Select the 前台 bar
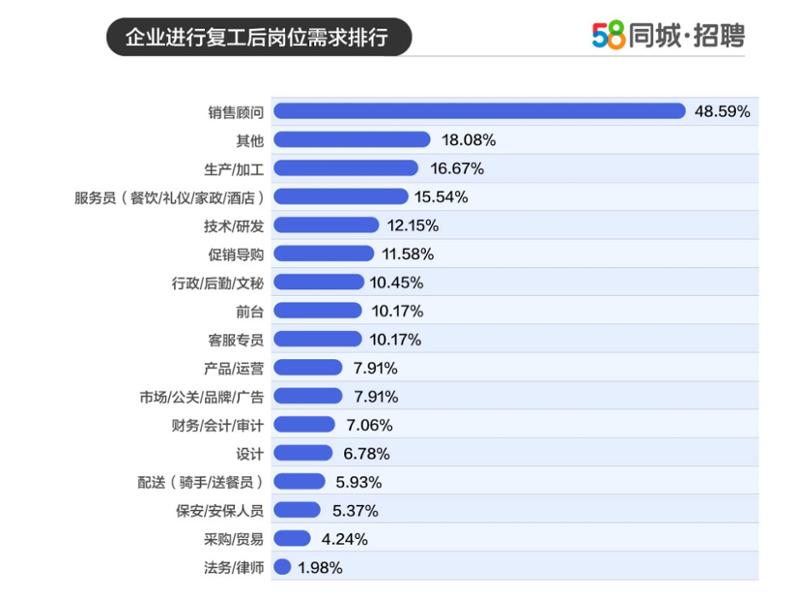800x598 pixels. coord(317,311)
